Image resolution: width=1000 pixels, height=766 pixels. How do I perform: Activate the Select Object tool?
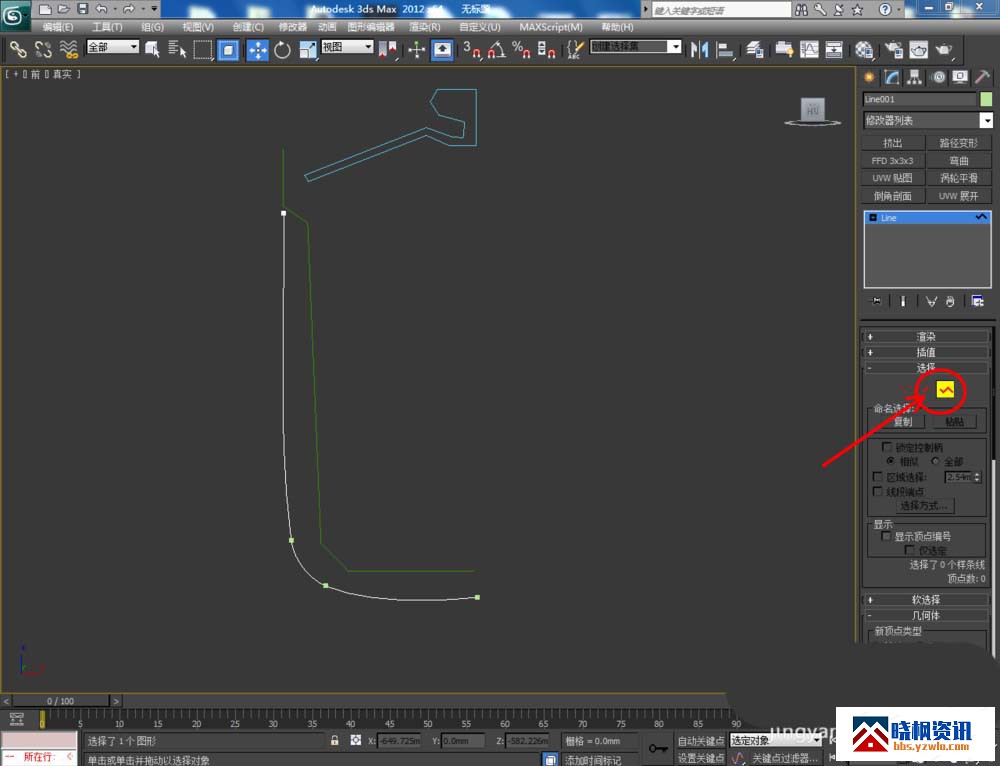pyautogui.click(x=152, y=49)
